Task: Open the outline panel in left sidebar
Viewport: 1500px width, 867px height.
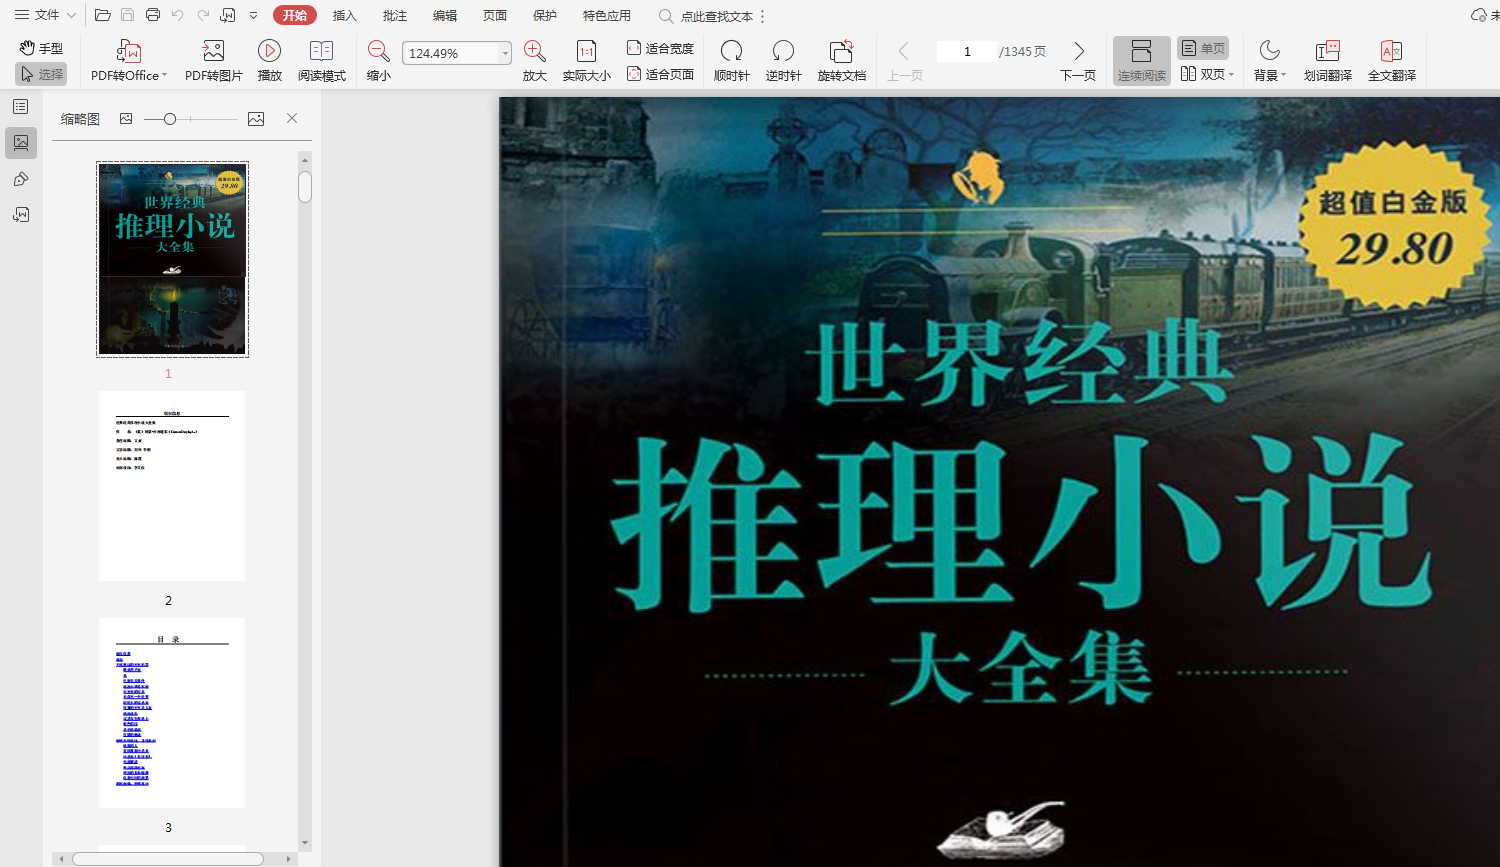Action: (x=21, y=107)
